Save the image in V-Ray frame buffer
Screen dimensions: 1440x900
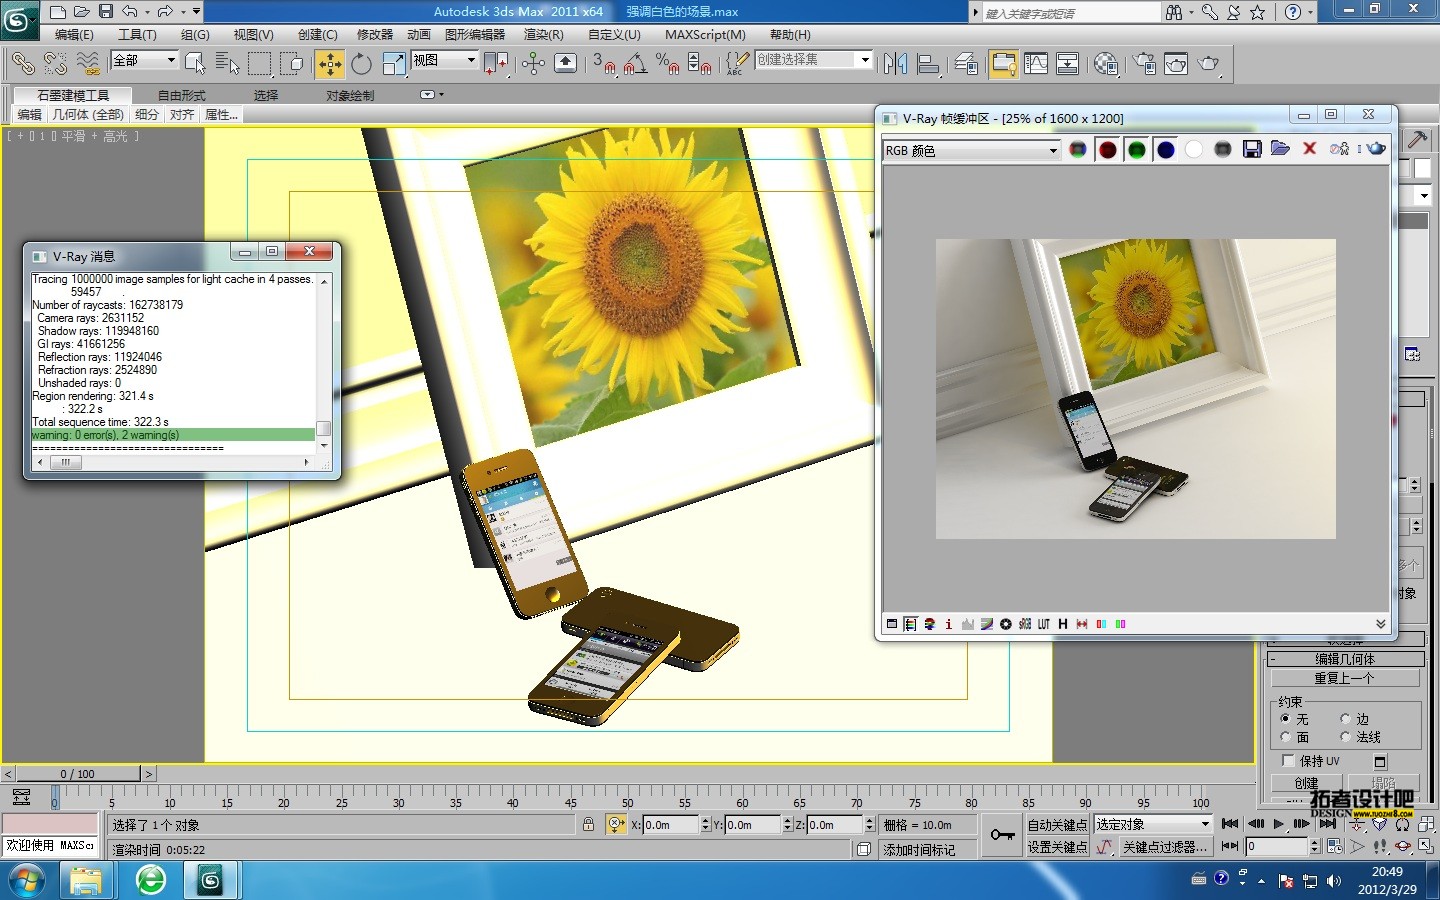[x=1252, y=149]
